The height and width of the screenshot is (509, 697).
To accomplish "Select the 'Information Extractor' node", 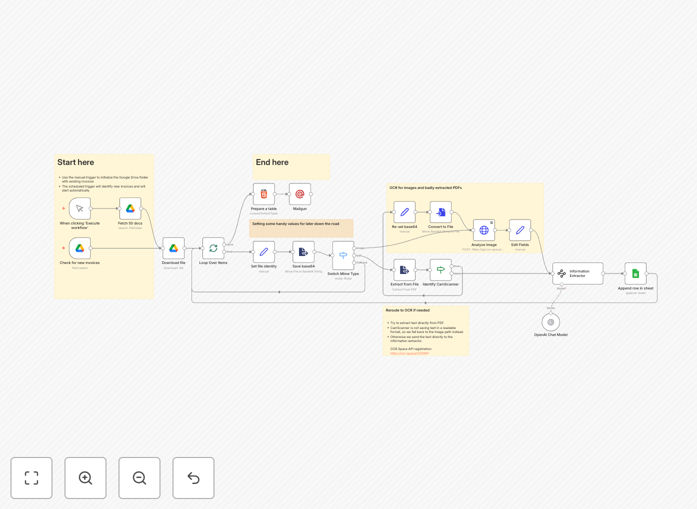I will pos(578,273).
